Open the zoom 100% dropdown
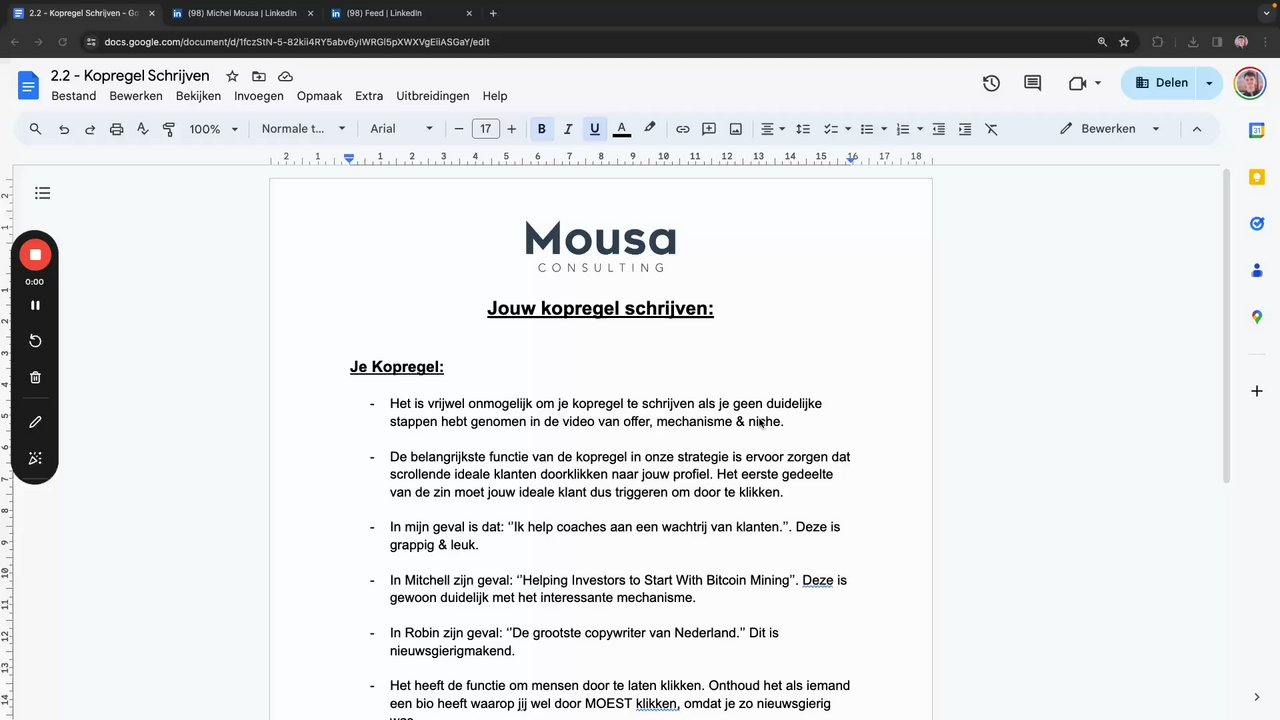 (215, 129)
